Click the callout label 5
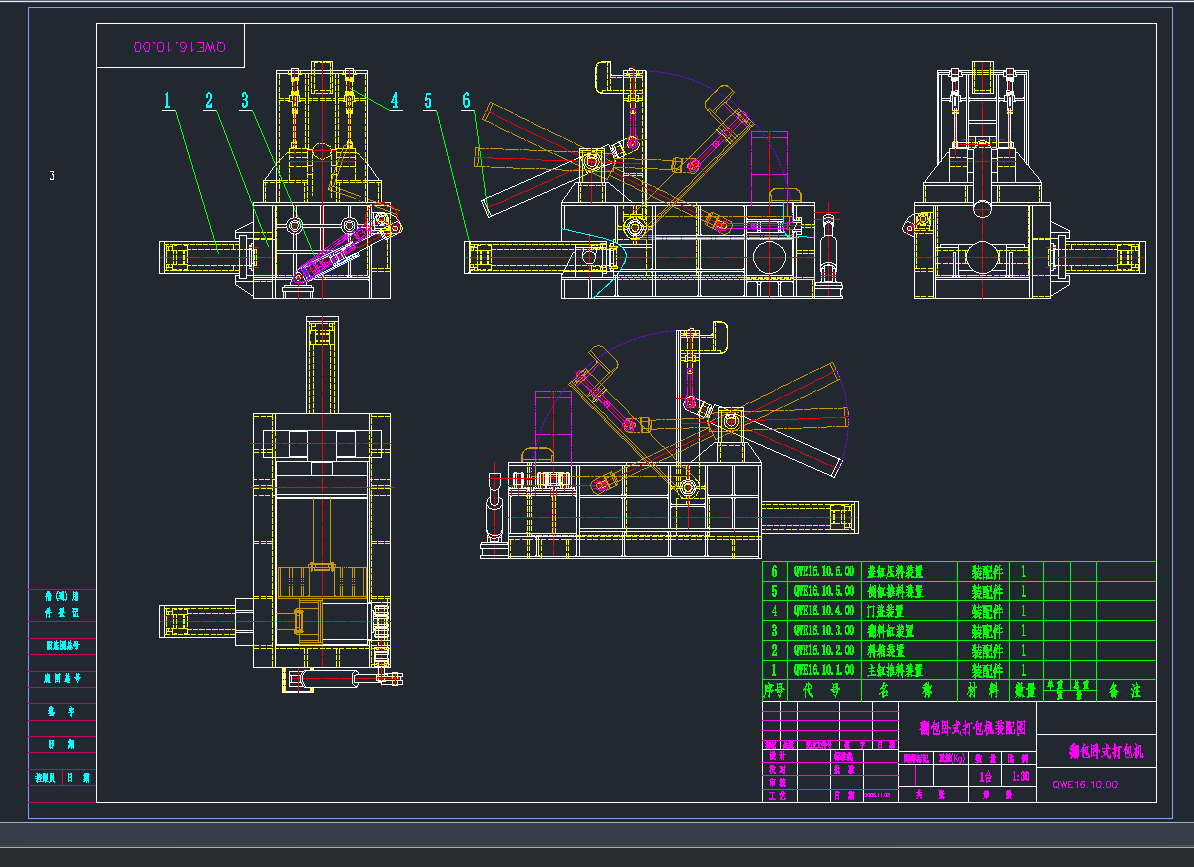 pos(428,100)
